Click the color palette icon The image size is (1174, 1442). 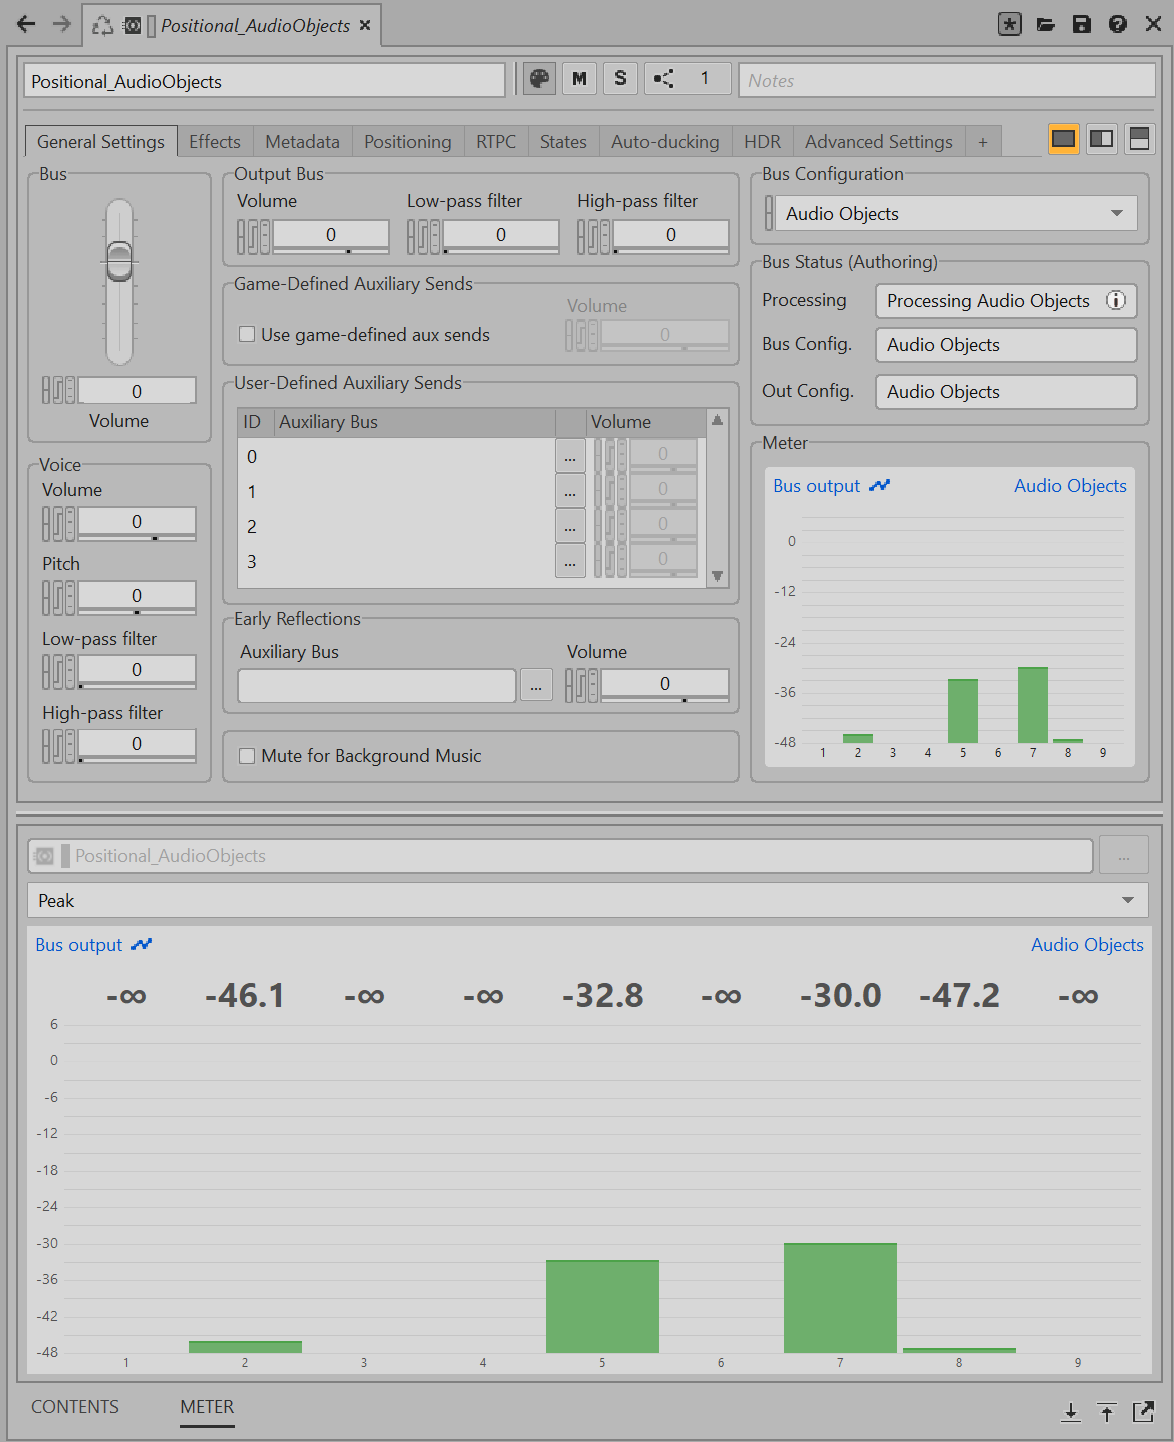point(539,79)
